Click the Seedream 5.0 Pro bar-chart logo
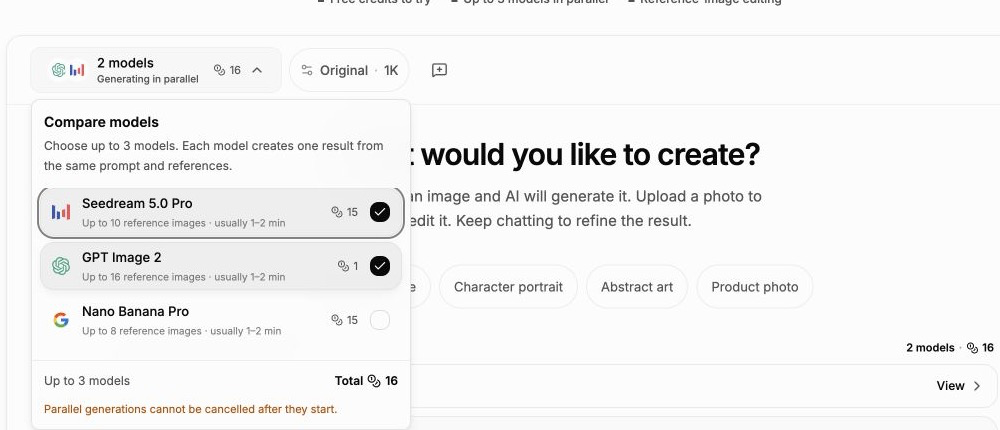The height and width of the screenshot is (430, 1000). click(x=61, y=212)
